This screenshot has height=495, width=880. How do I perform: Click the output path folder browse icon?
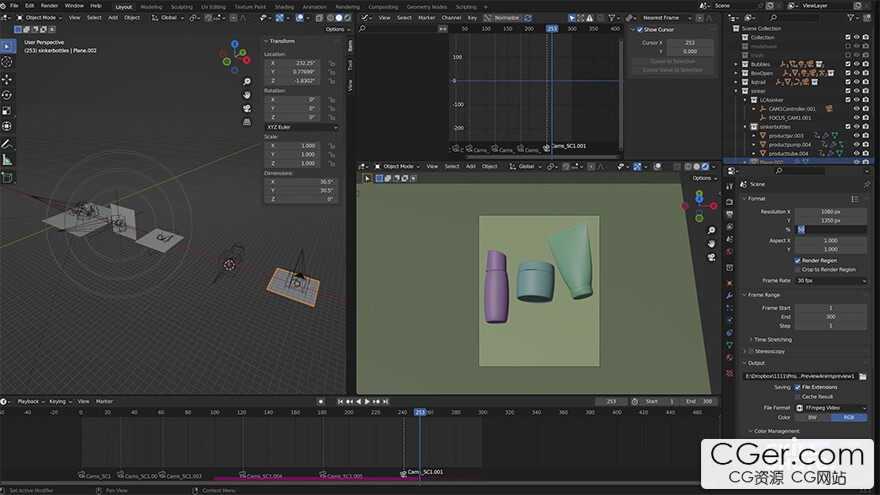(863, 376)
